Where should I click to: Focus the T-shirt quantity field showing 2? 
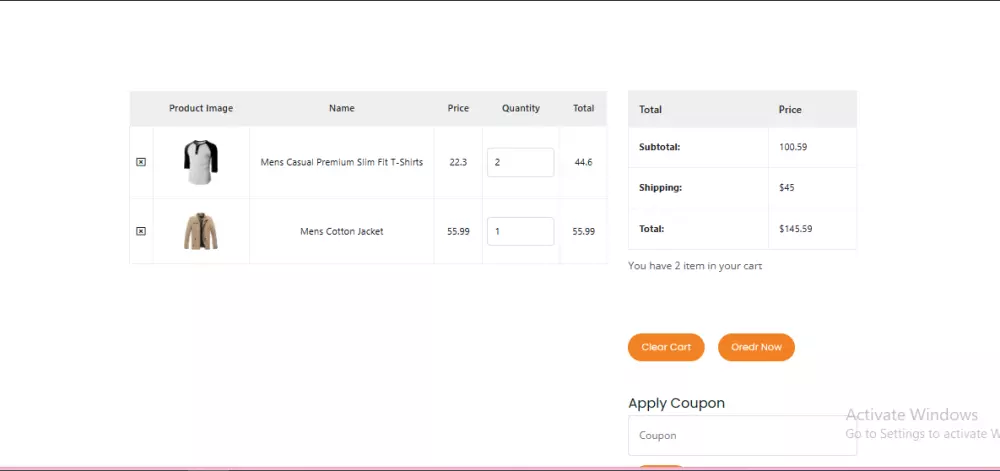point(520,162)
